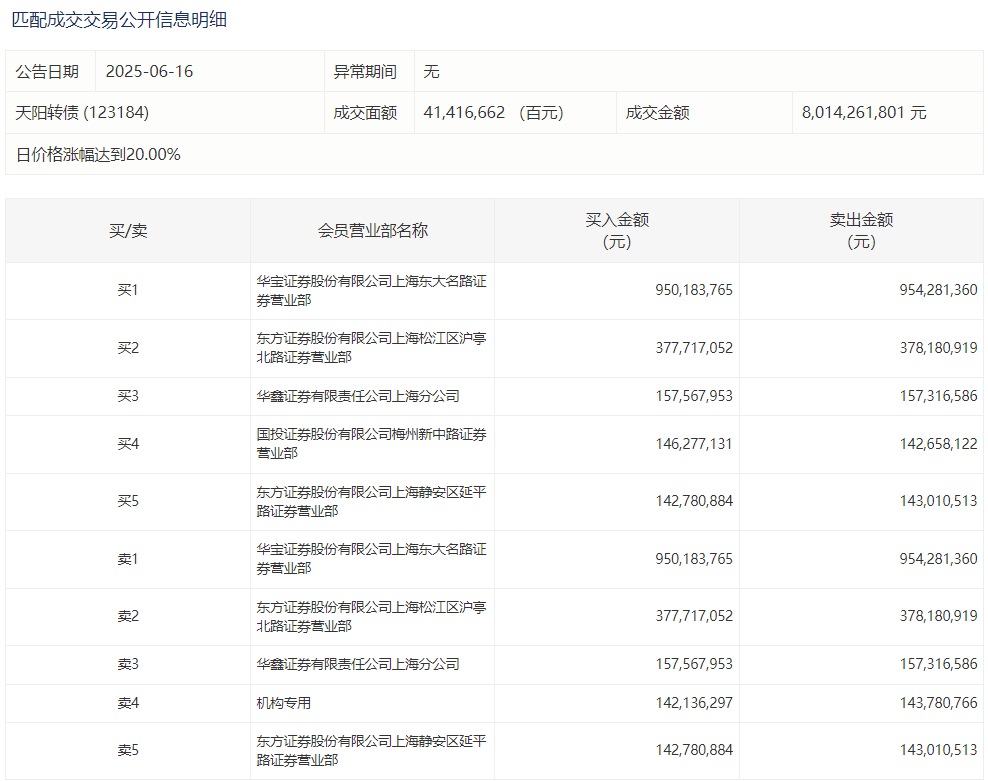Click the 日价格涨幅达到20.00% reason row
The width and height of the screenshot is (988, 781).
[x=98, y=155]
